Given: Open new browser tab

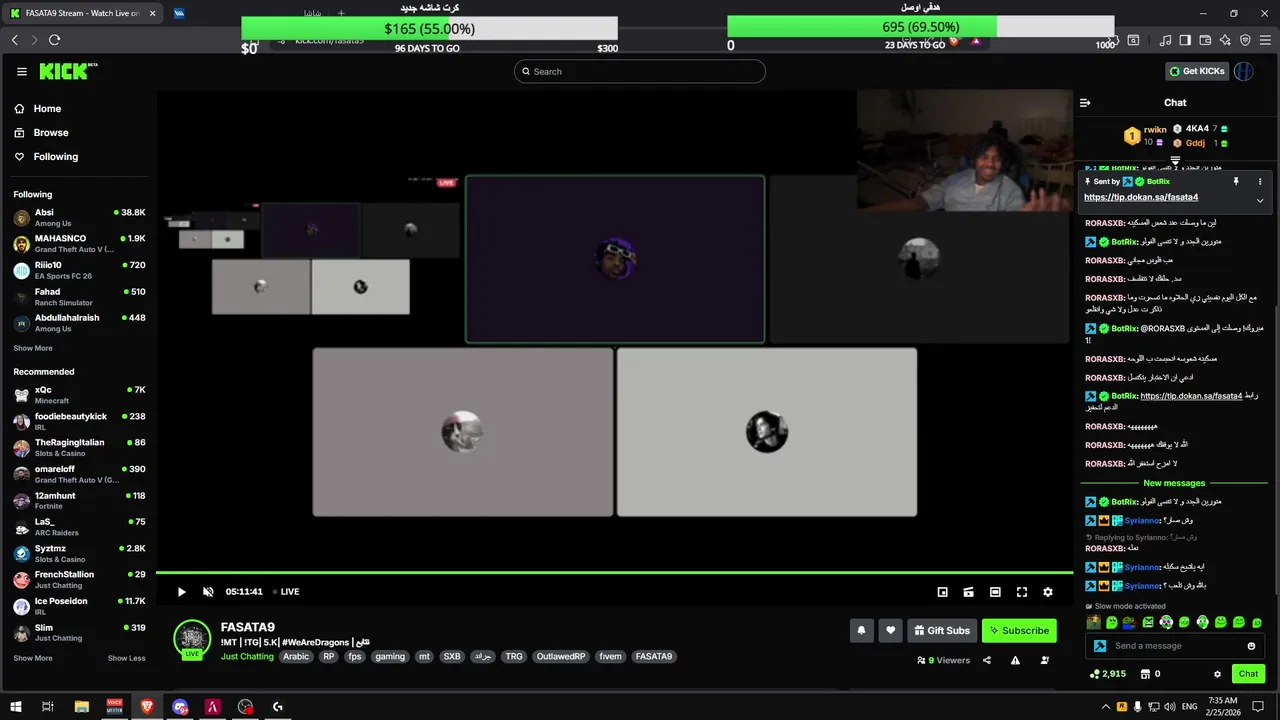Looking at the screenshot, I should point(341,14).
